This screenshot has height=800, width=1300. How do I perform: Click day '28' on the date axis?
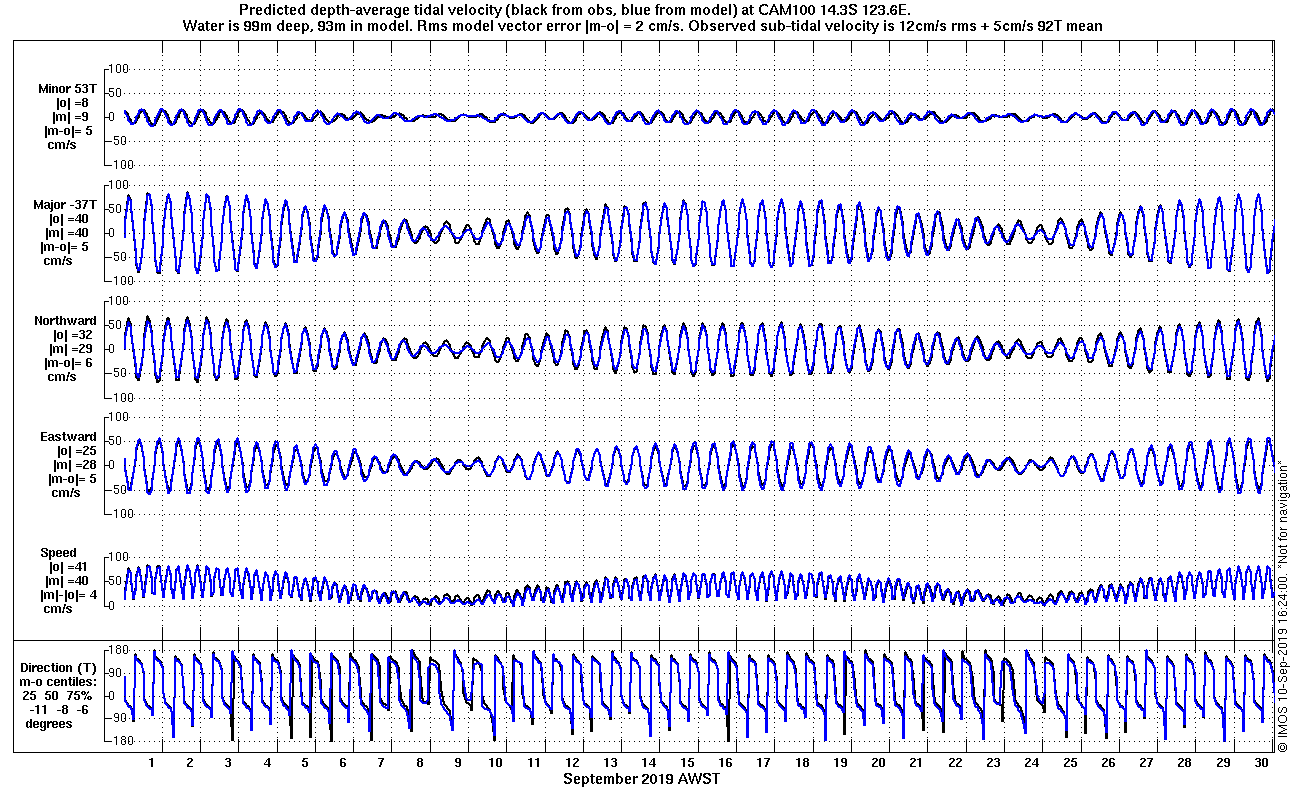(1185, 762)
